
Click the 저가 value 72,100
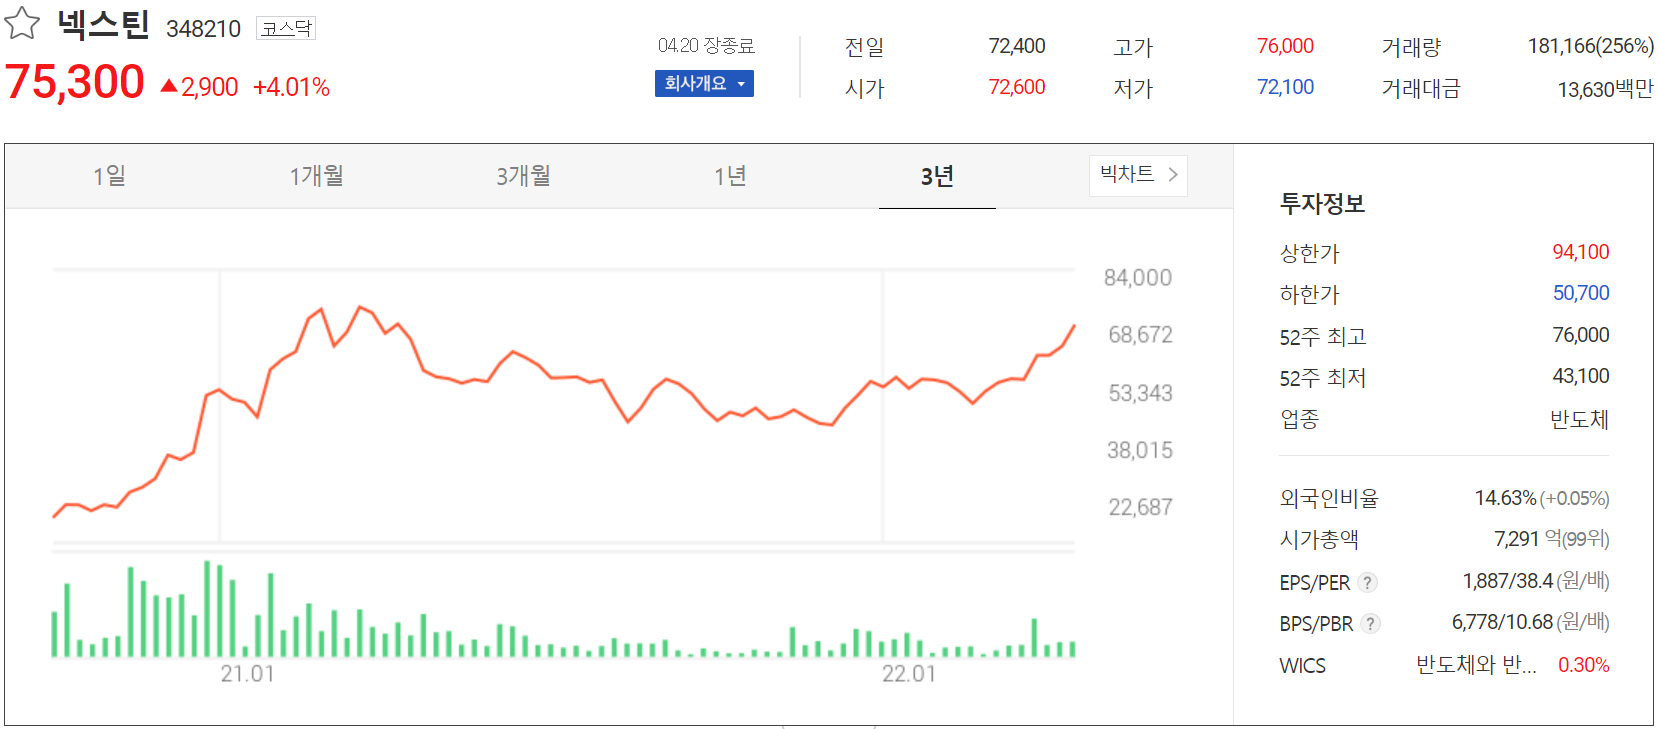click(1285, 87)
